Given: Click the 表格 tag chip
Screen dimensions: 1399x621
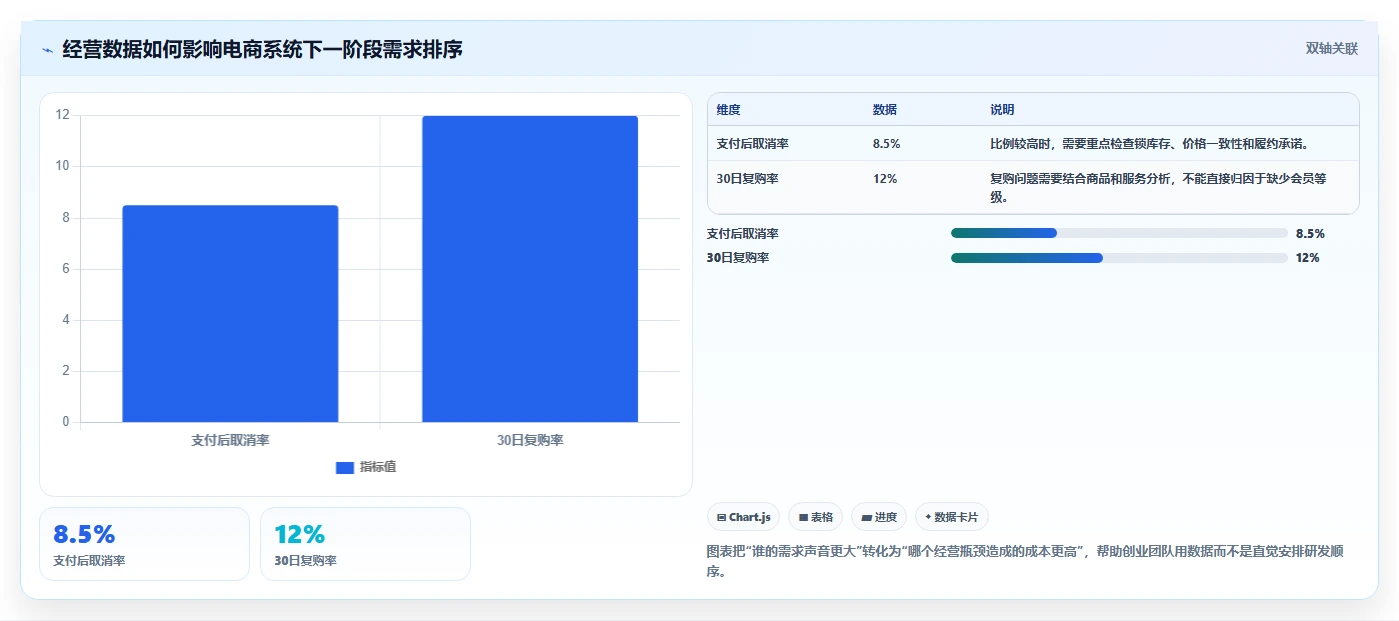Looking at the screenshot, I should (816, 517).
